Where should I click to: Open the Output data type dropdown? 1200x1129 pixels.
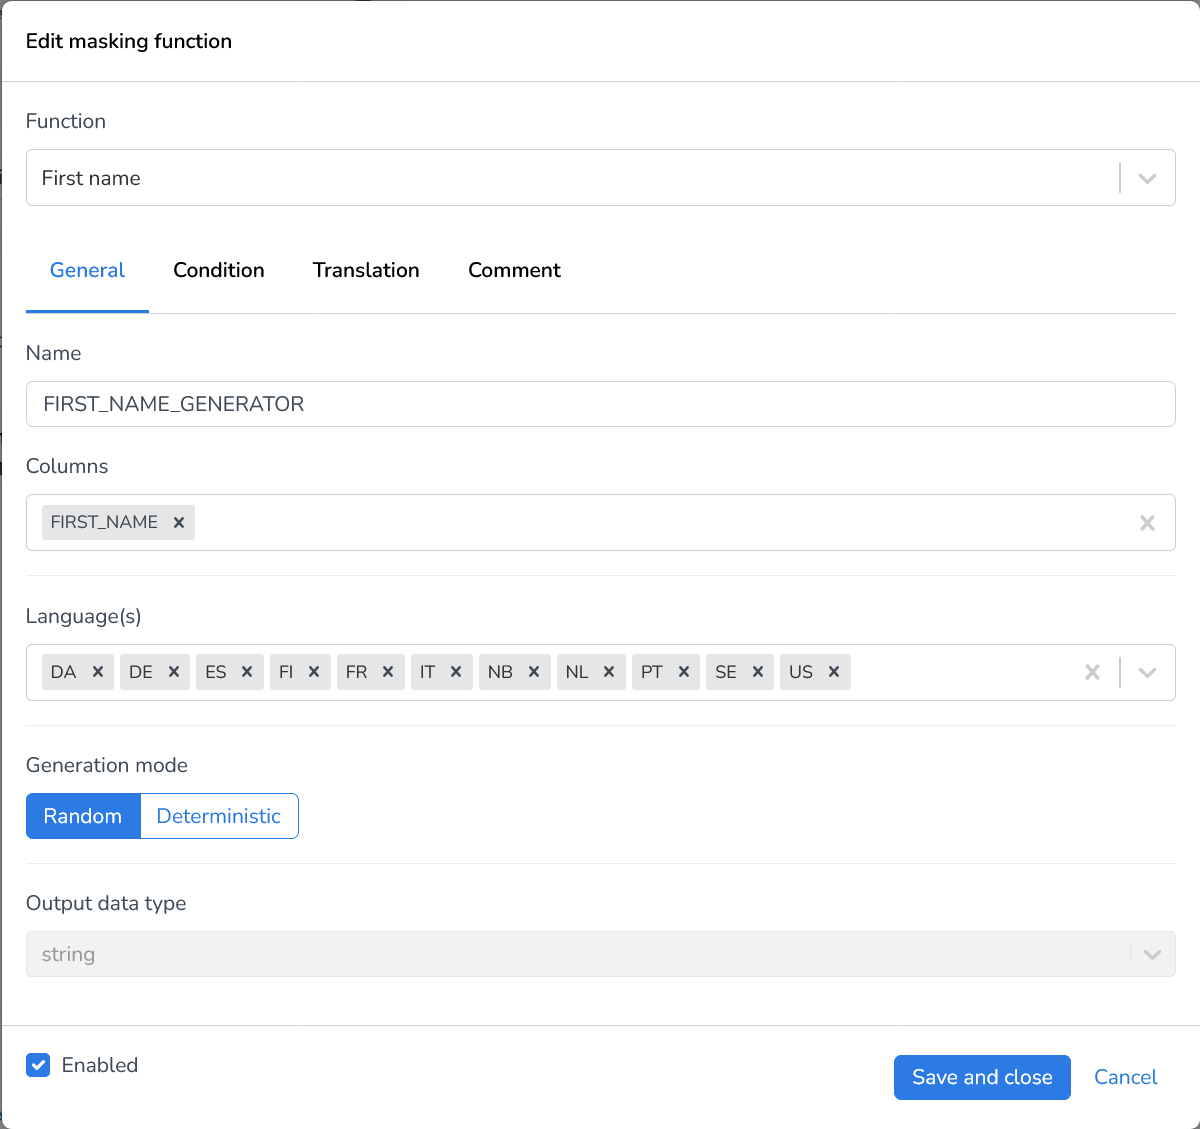coord(1151,953)
